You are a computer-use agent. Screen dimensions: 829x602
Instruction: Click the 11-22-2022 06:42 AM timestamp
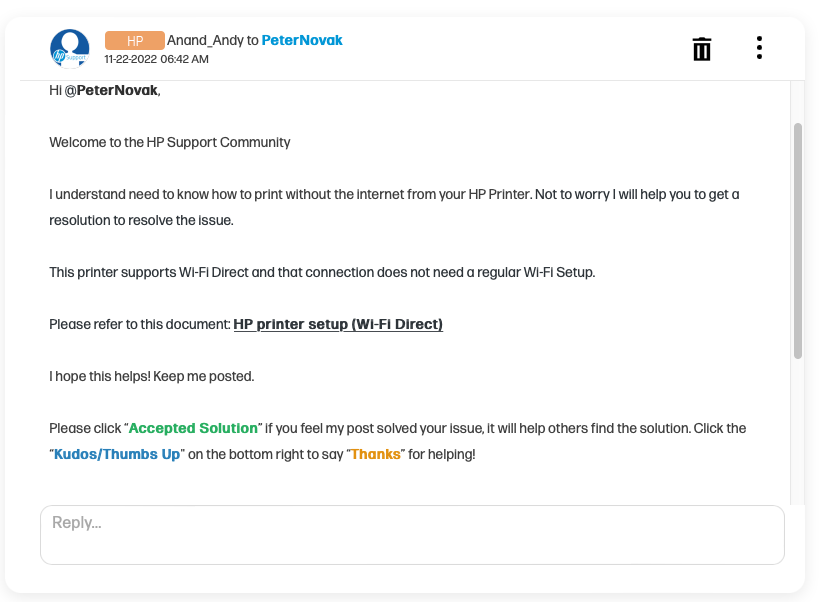click(x=157, y=59)
